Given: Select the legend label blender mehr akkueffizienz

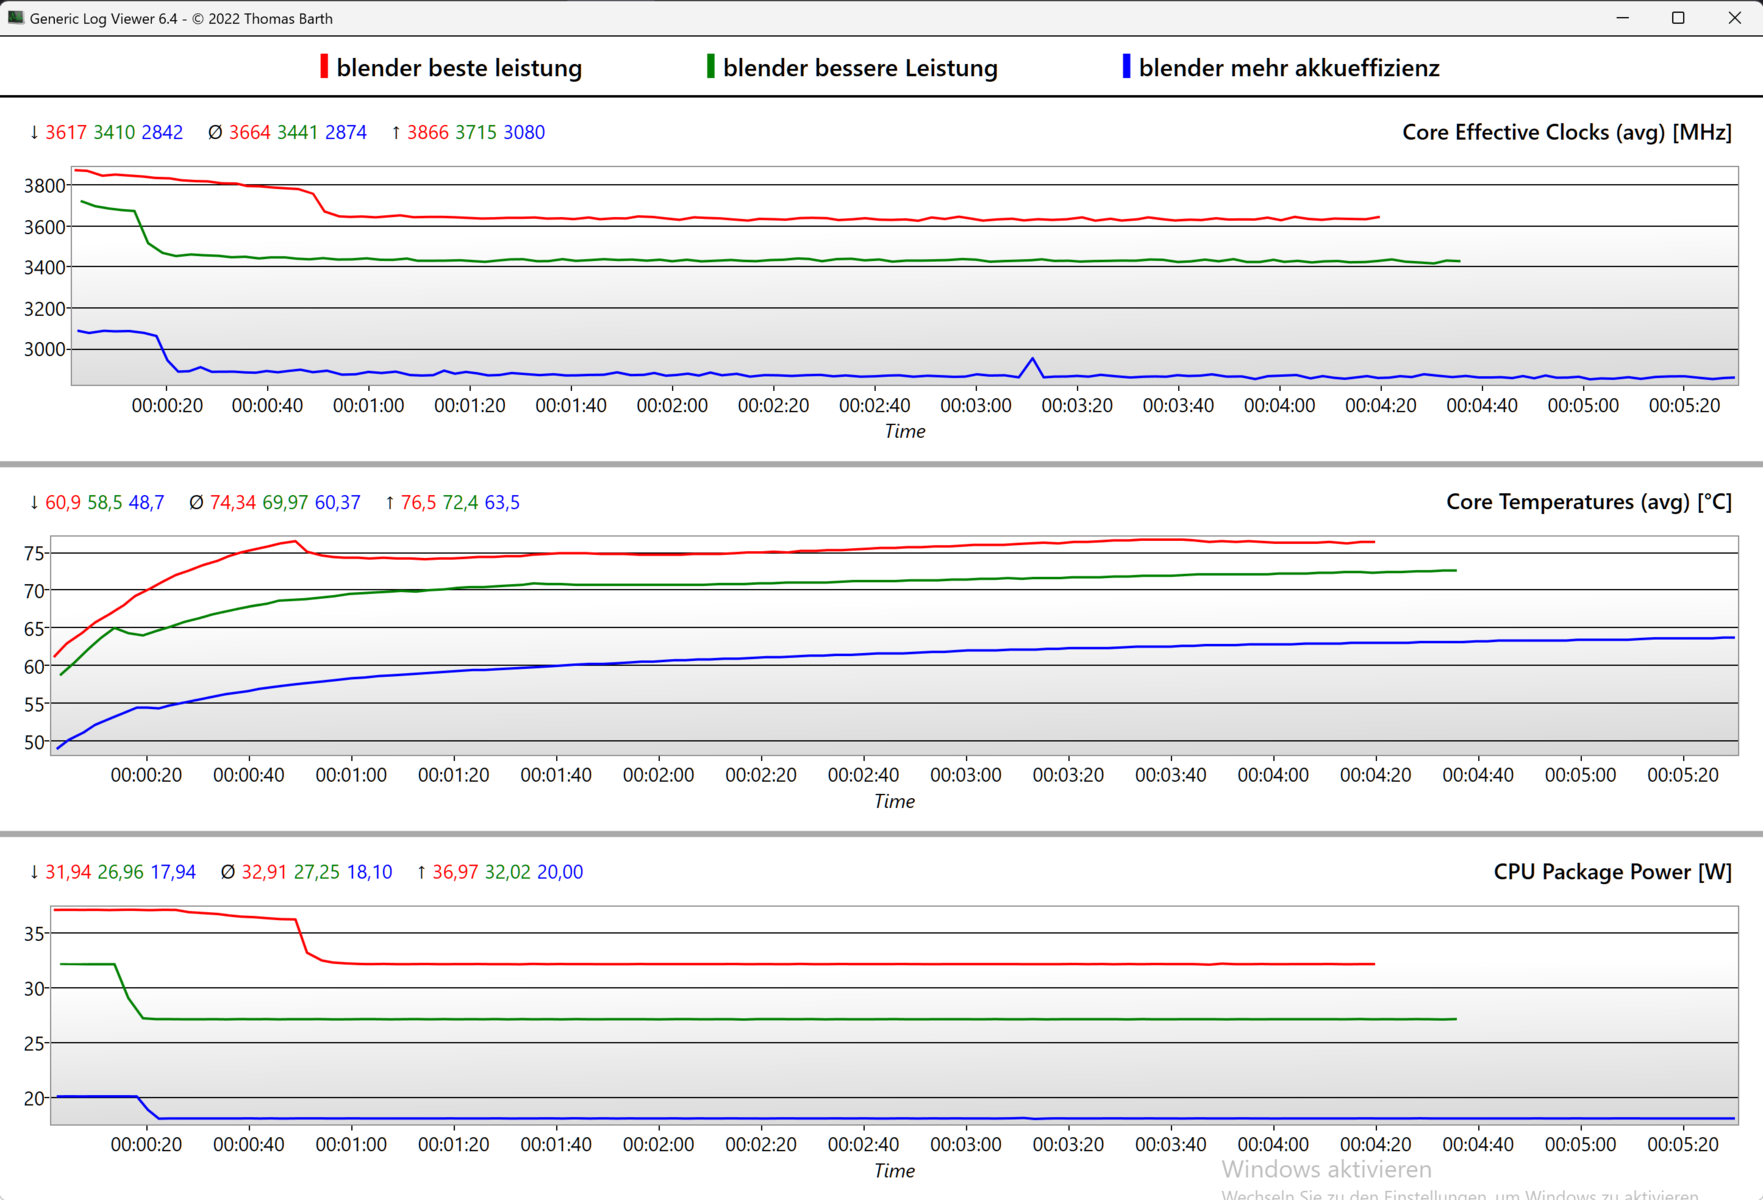Looking at the screenshot, I should (1289, 68).
